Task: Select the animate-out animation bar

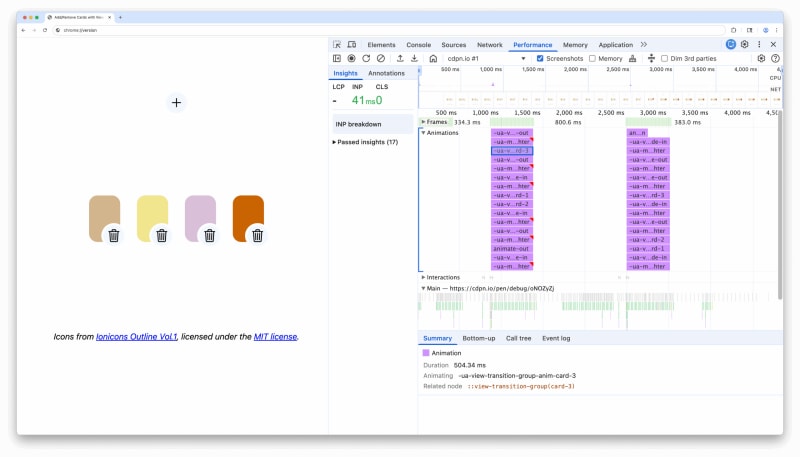Action: click(x=511, y=248)
